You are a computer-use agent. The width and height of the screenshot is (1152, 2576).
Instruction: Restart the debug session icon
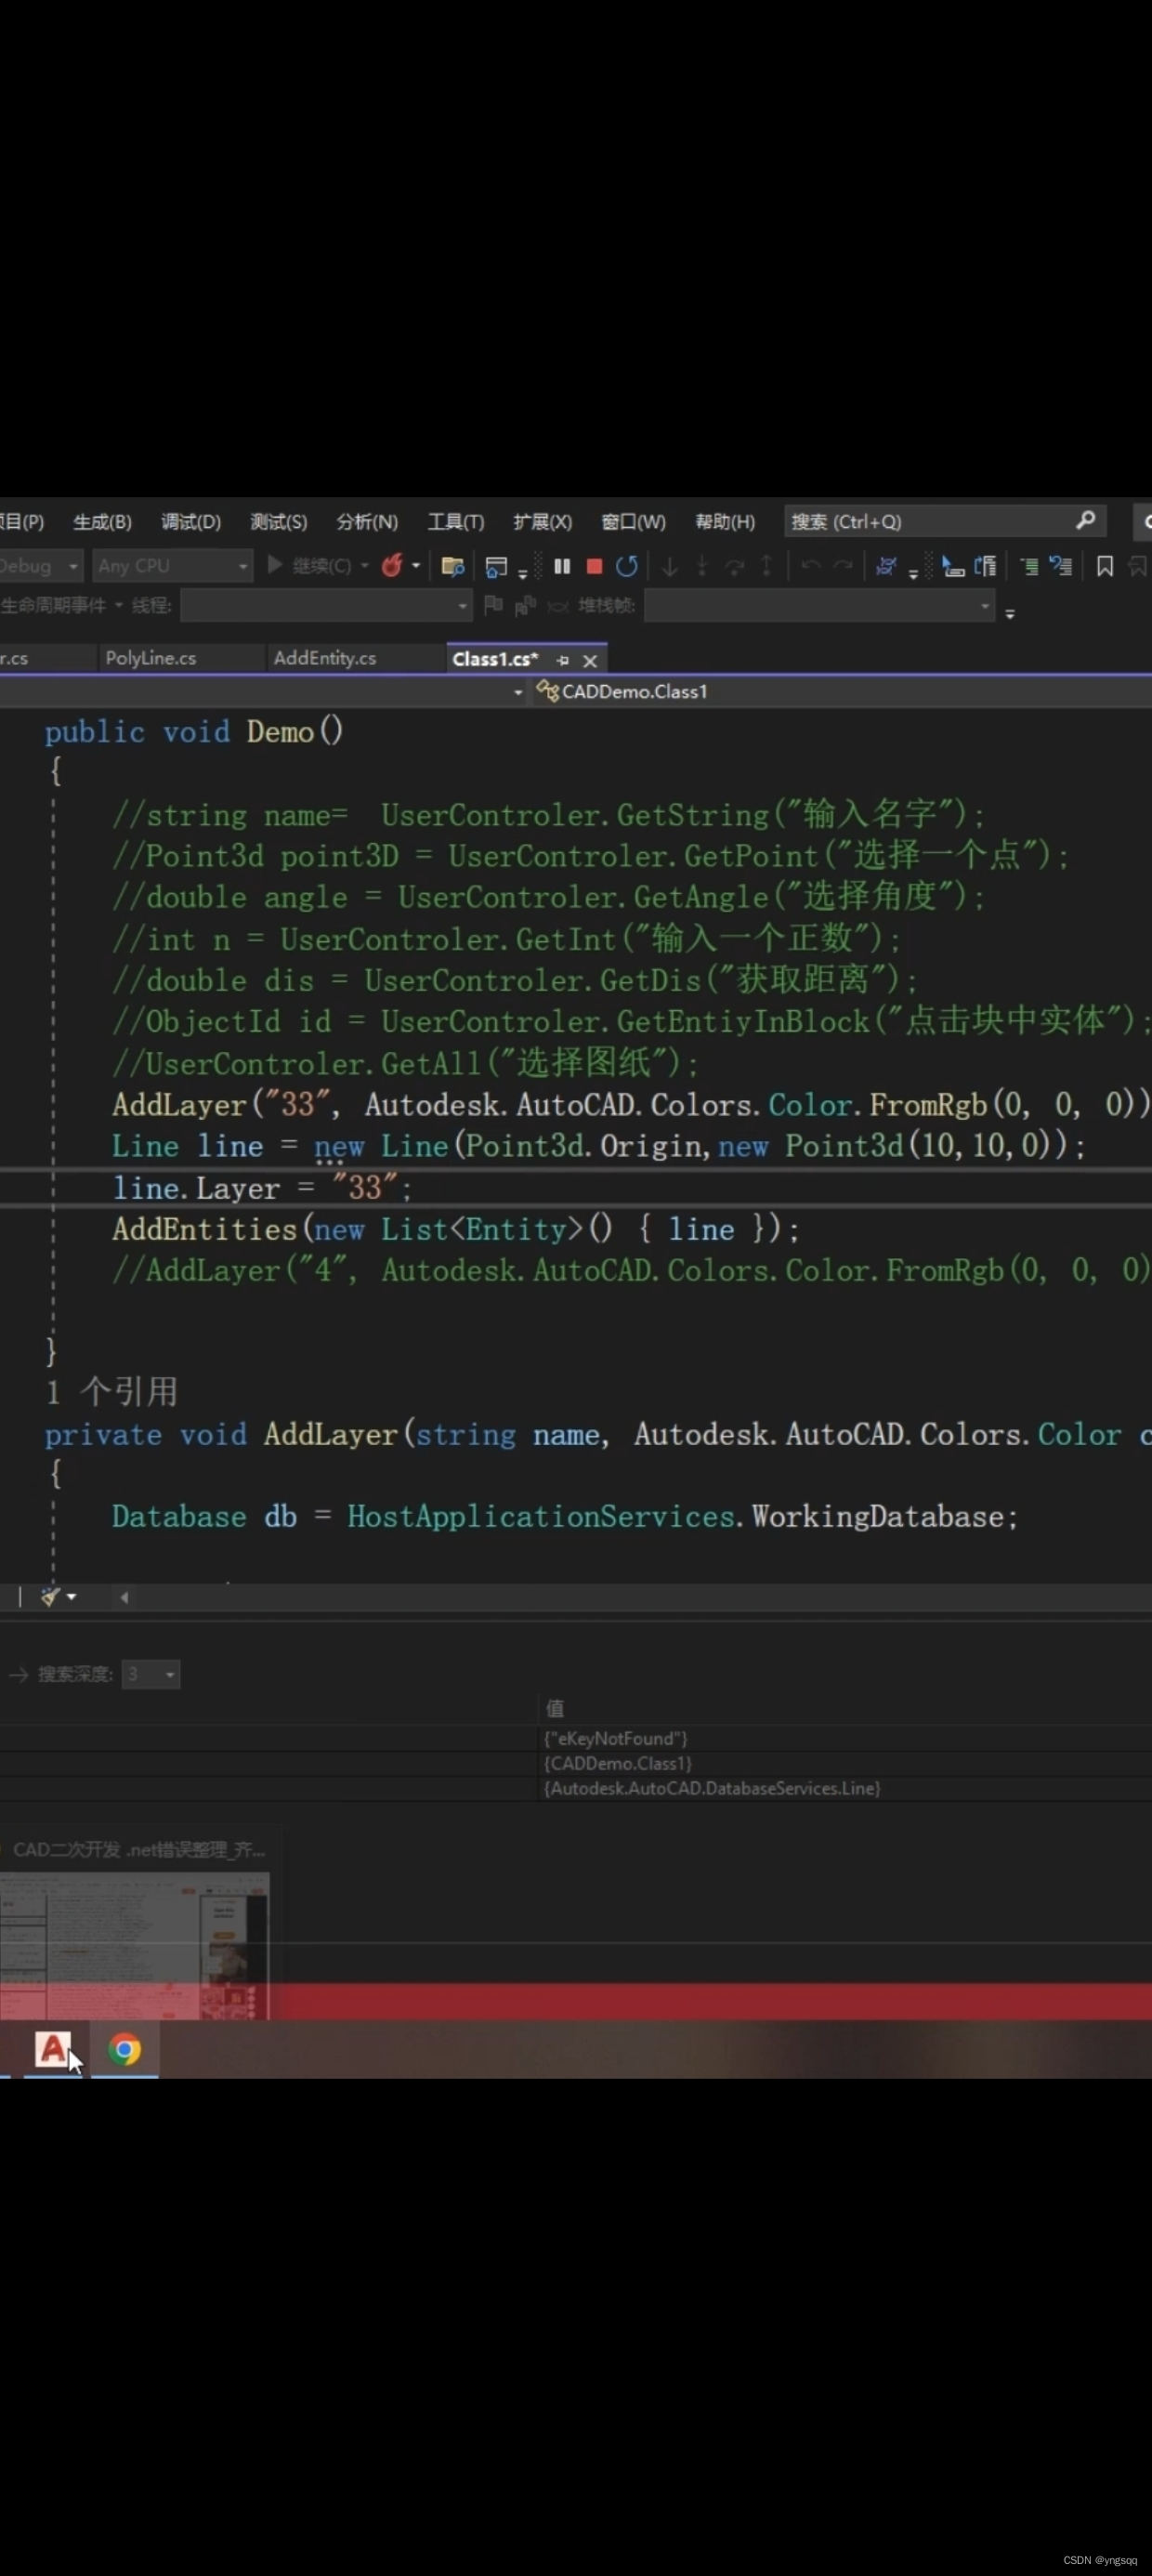tap(627, 566)
